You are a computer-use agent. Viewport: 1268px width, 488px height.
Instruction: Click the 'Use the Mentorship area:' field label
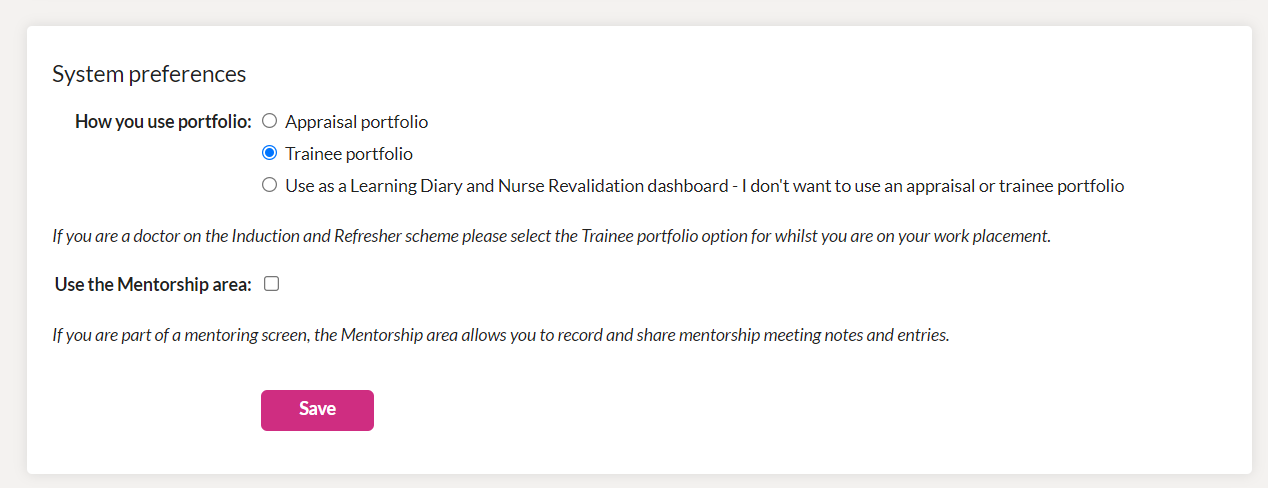click(153, 284)
